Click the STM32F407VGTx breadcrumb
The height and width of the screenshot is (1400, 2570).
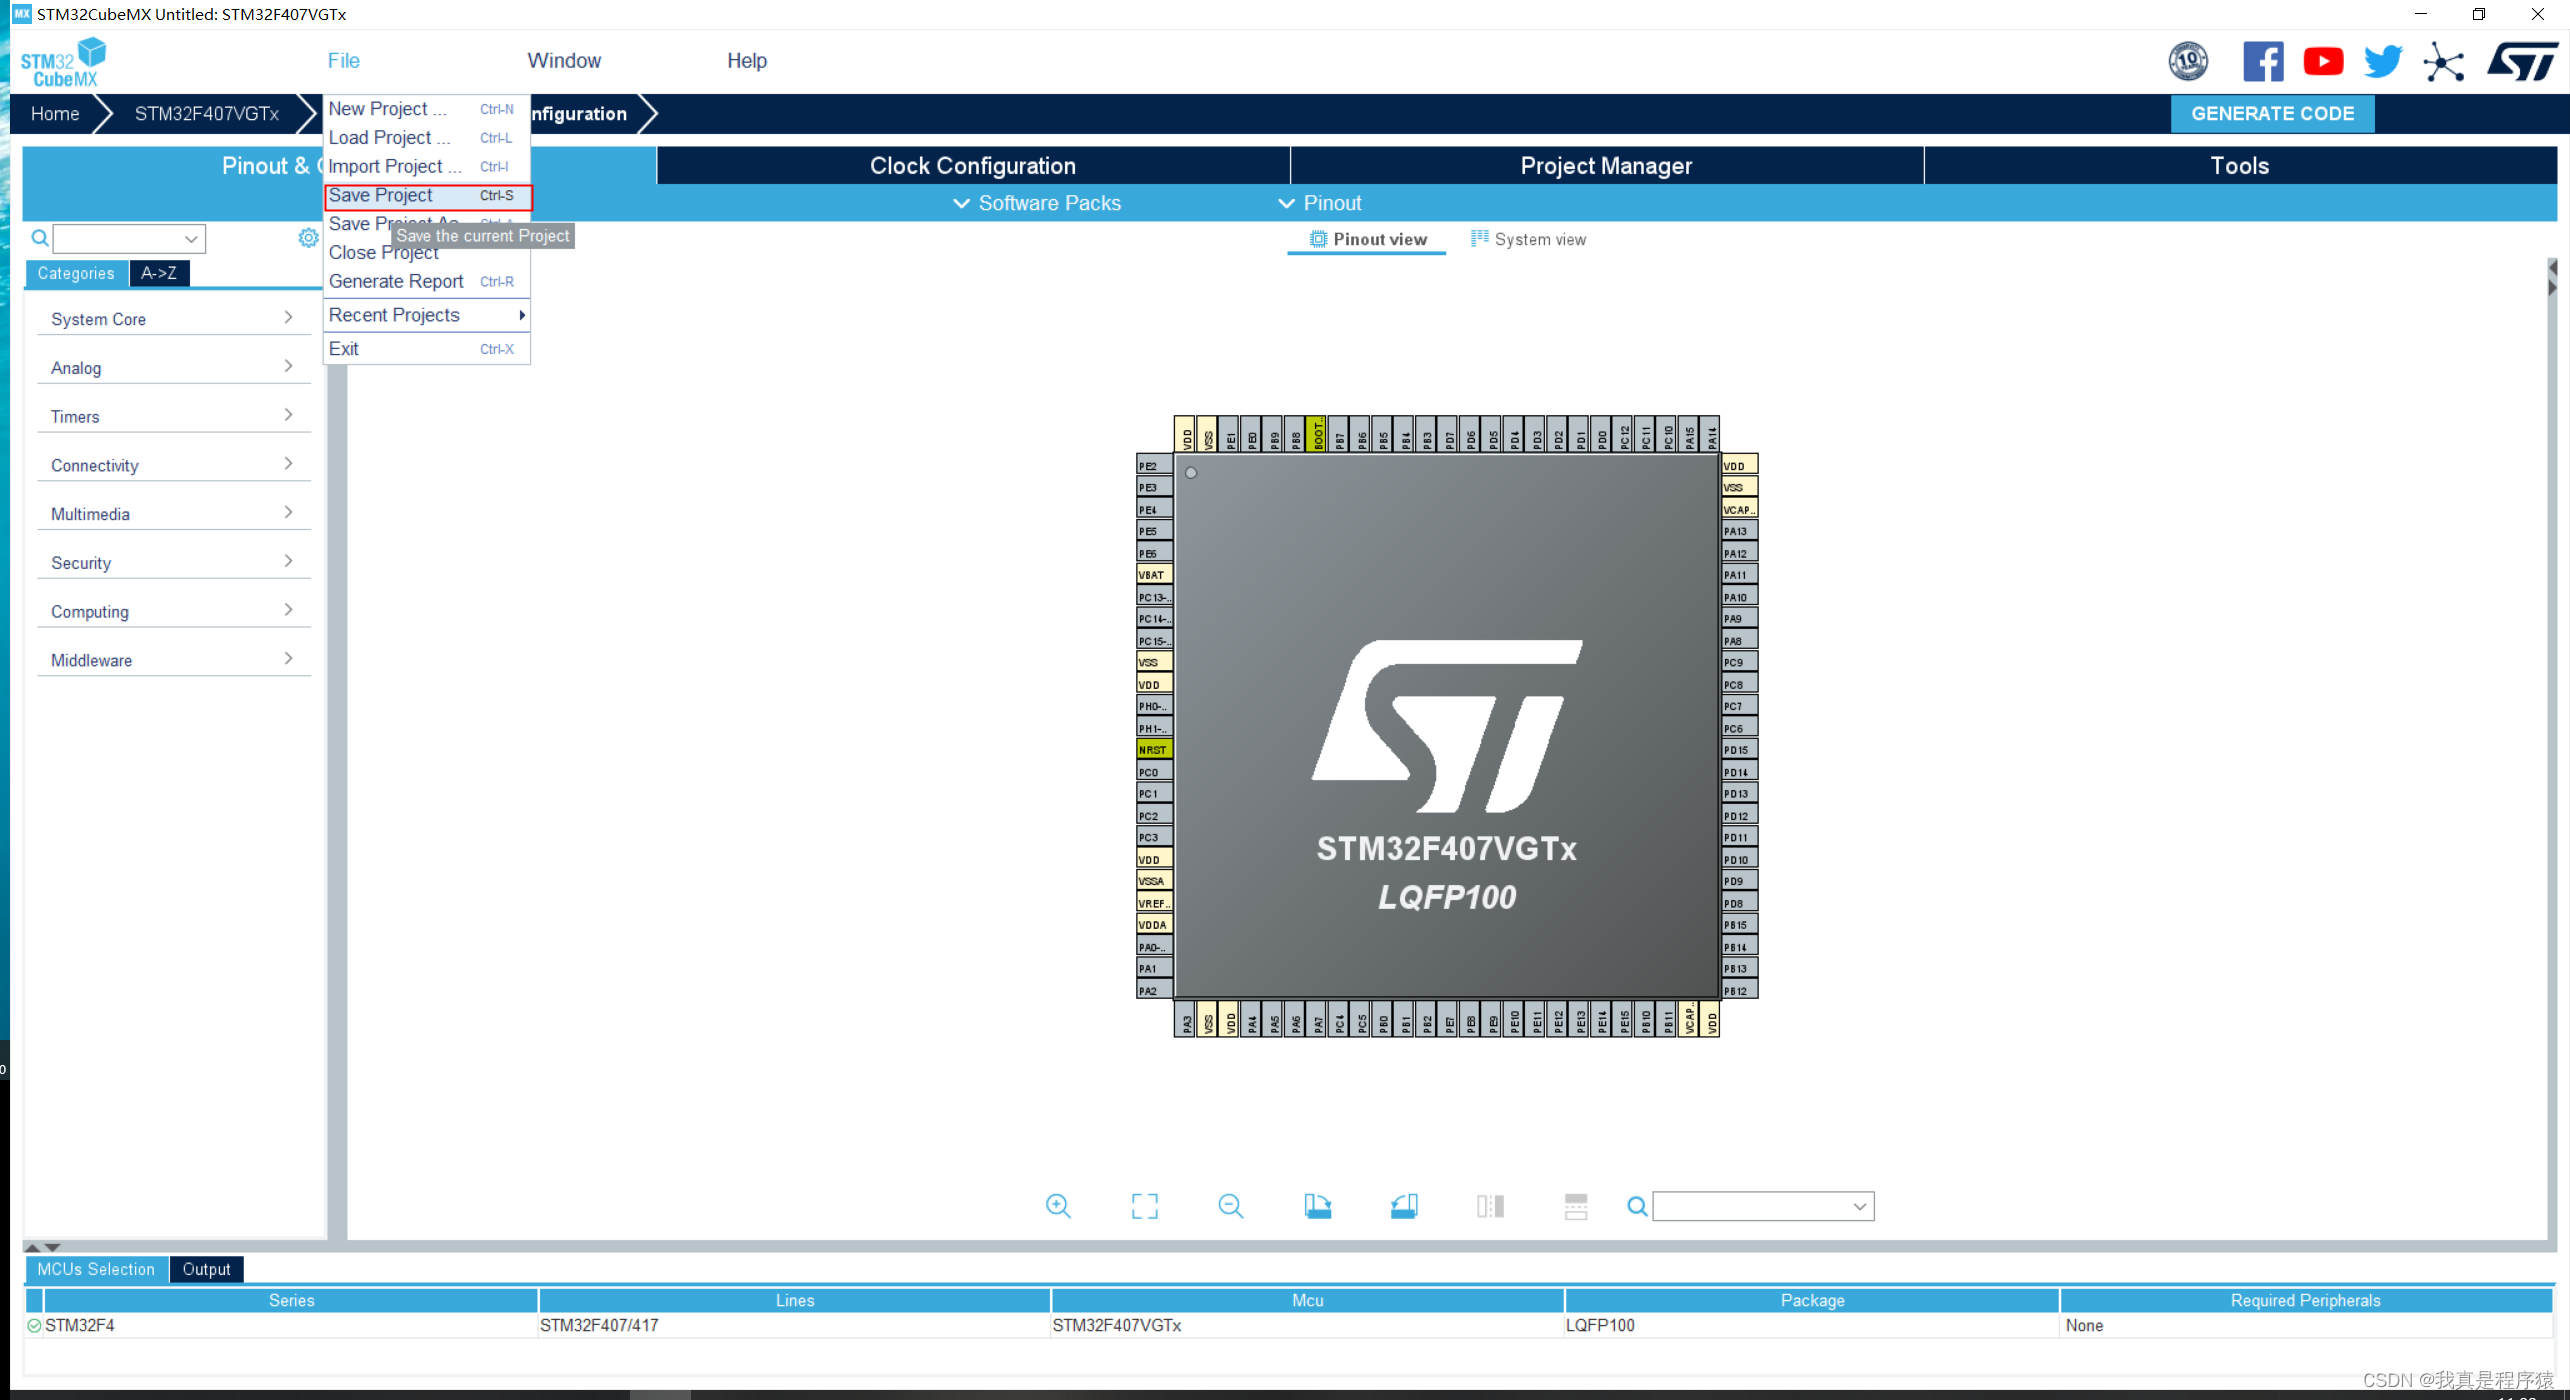207,114
